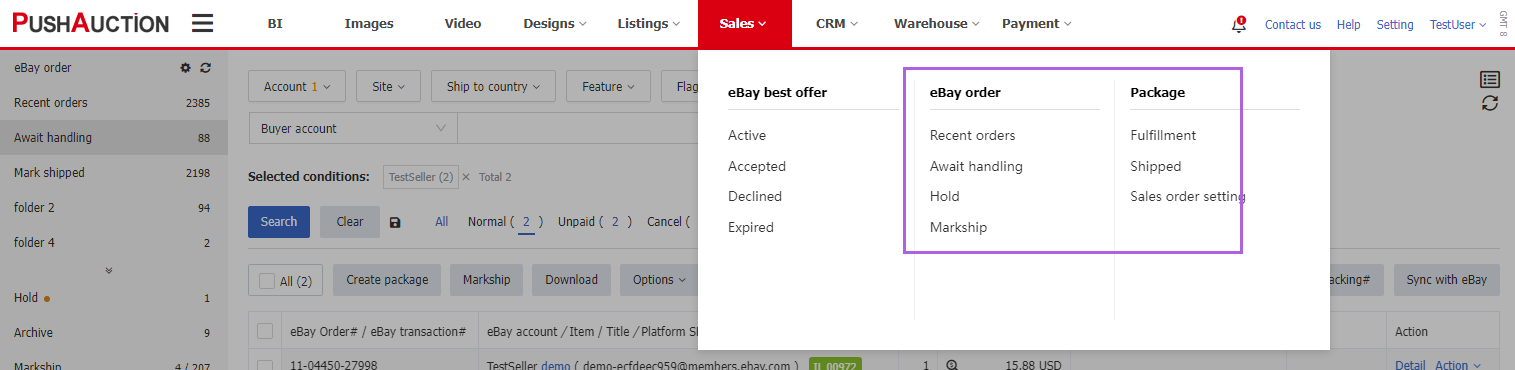
Task: Select the checkbox for order 11-04450-27998
Action: (265, 365)
